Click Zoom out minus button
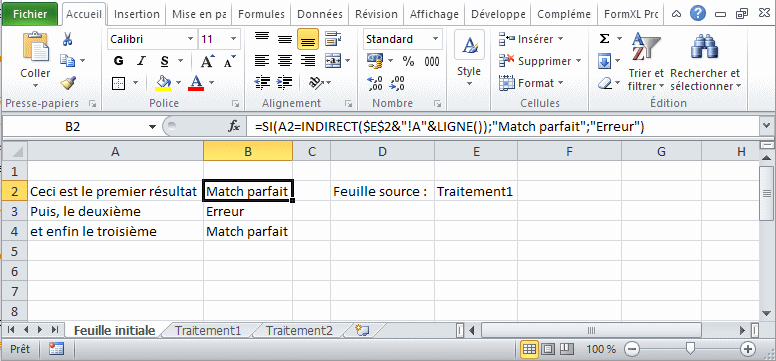 click(631, 349)
